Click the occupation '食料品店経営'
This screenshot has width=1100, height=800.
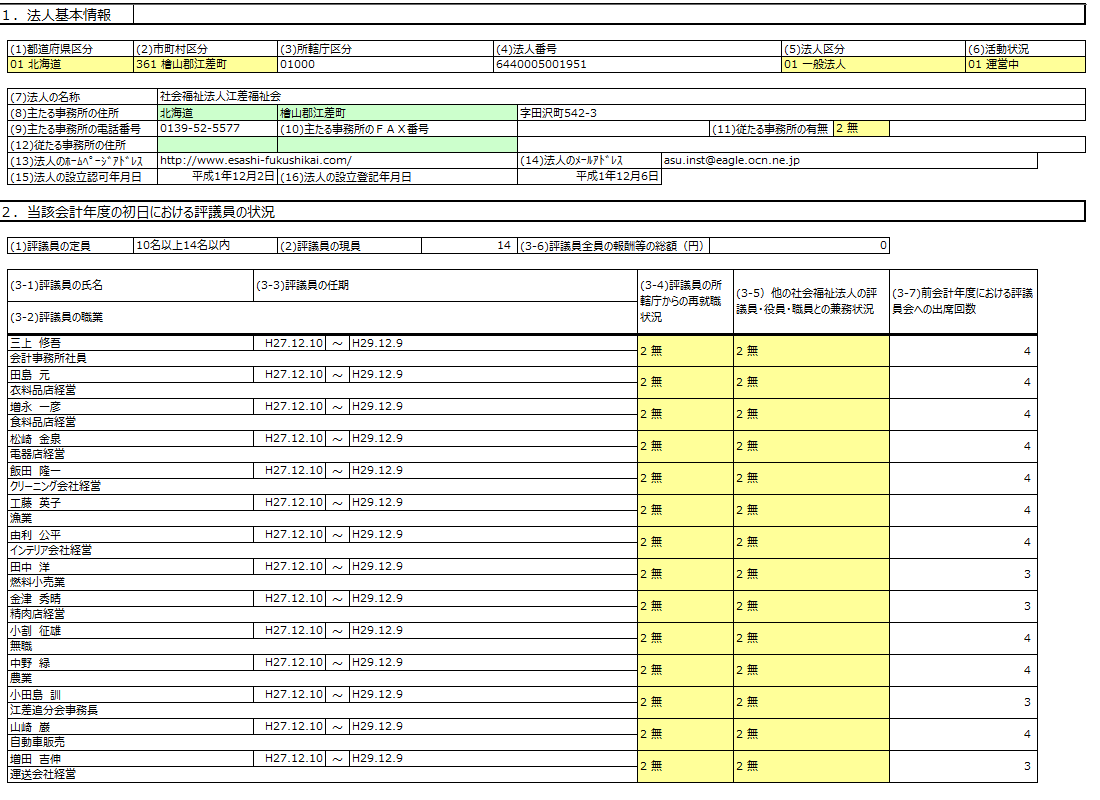[322, 422]
